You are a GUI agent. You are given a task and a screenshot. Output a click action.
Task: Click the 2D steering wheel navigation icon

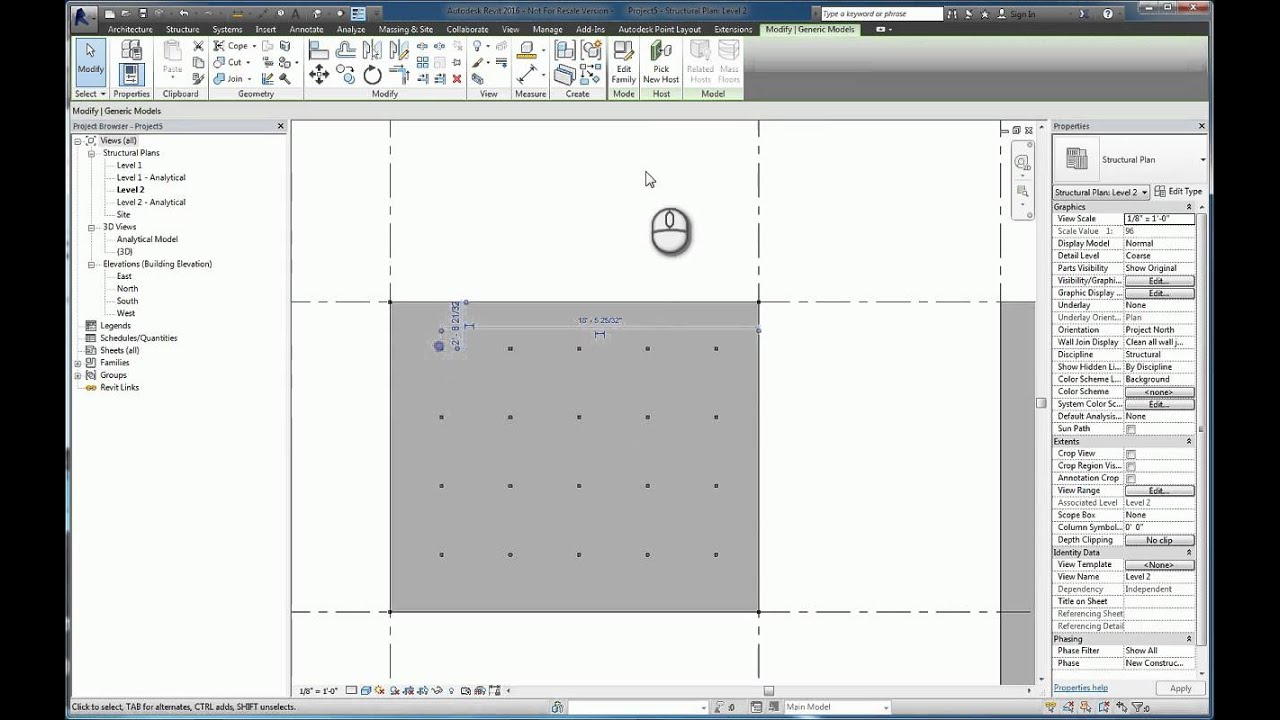pos(1022,162)
